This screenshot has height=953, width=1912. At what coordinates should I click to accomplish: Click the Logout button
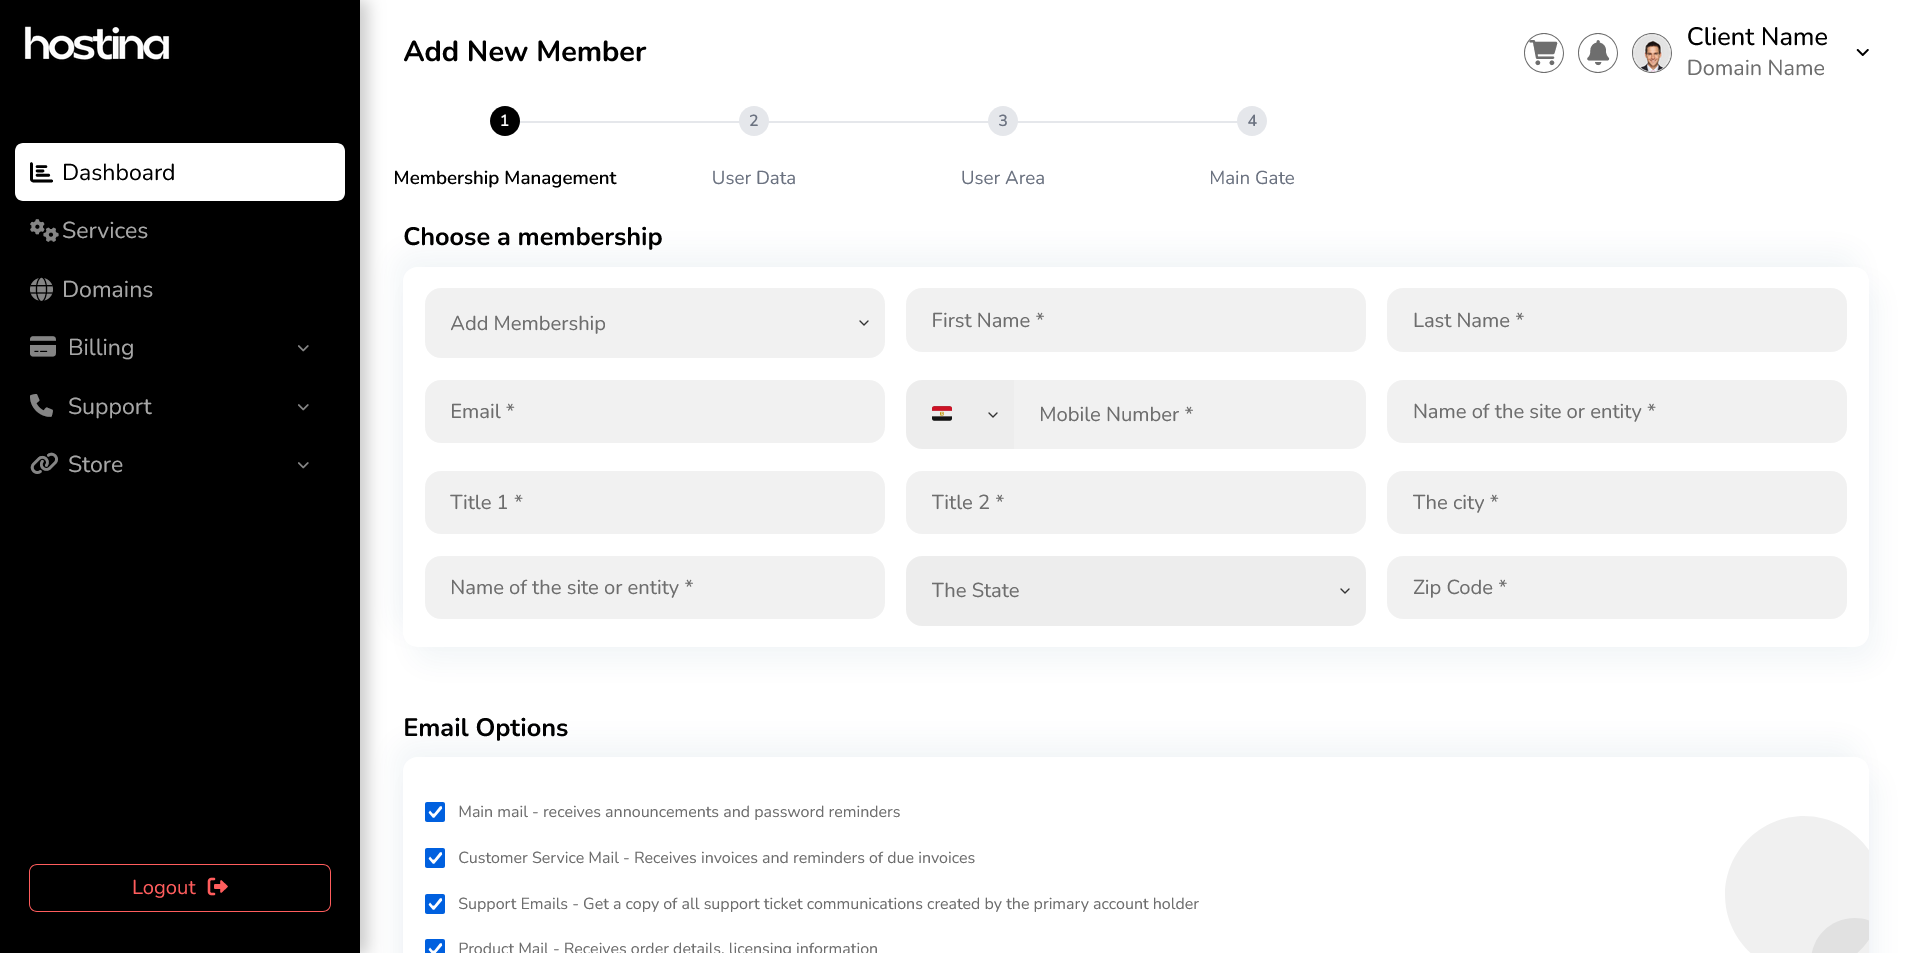pos(180,888)
